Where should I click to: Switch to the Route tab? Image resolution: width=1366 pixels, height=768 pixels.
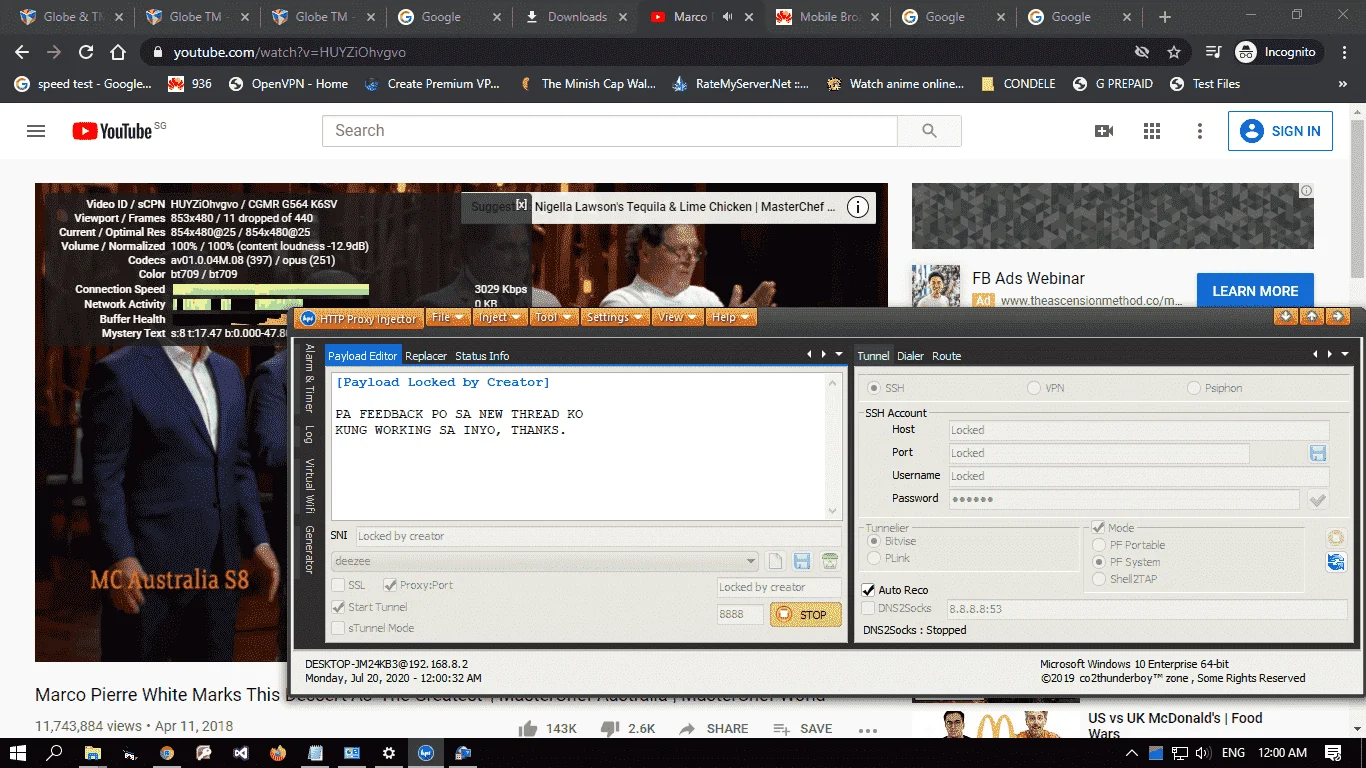(x=946, y=356)
